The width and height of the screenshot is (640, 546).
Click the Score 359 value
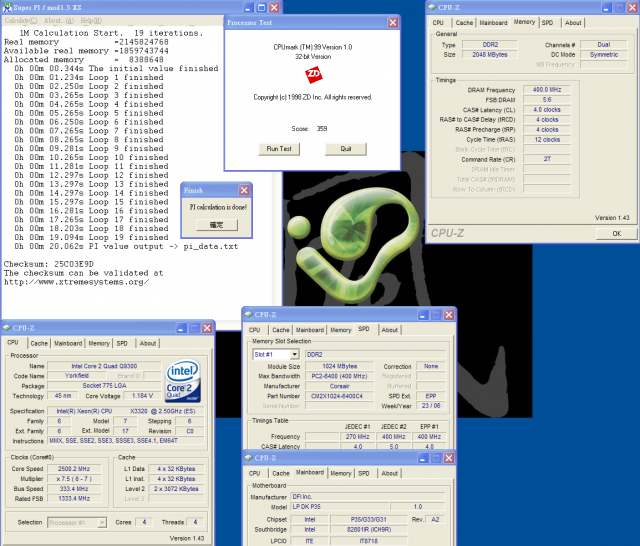coord(322,129)
